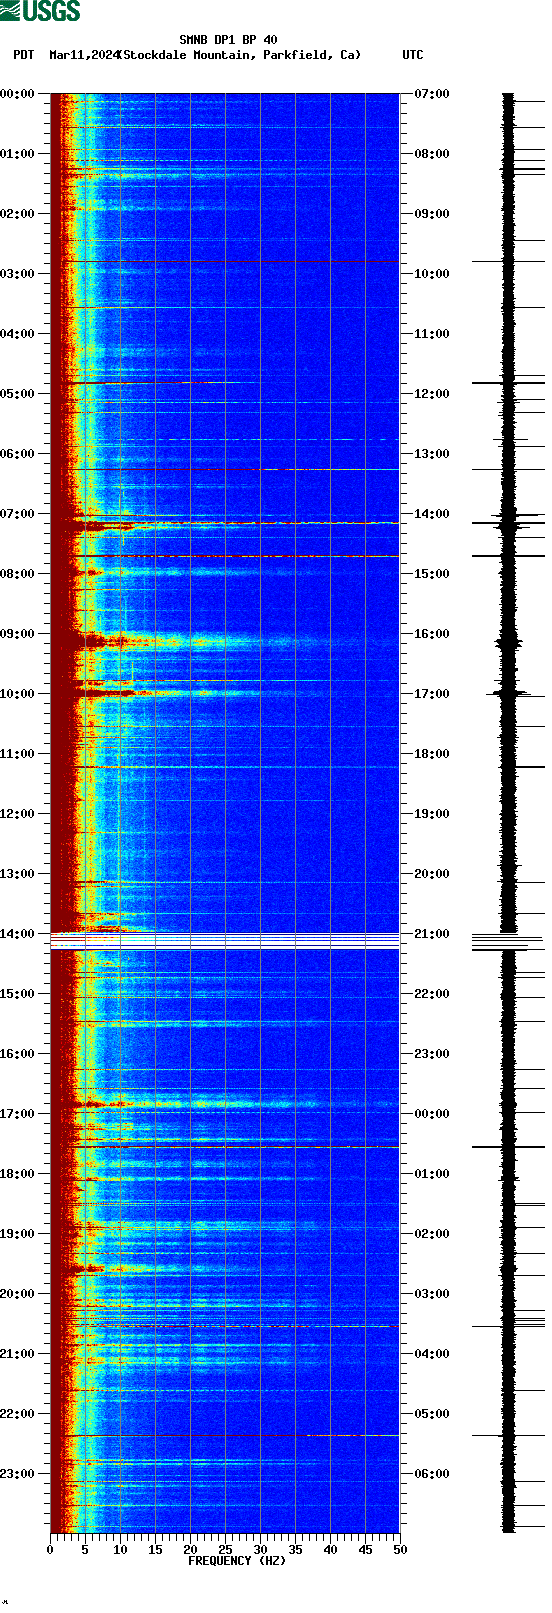Image resolution: width=552 pixels, height=1613 pixels.
Task: Click the '17:00' PDT time label
Action: click(x=17, y=1114)
